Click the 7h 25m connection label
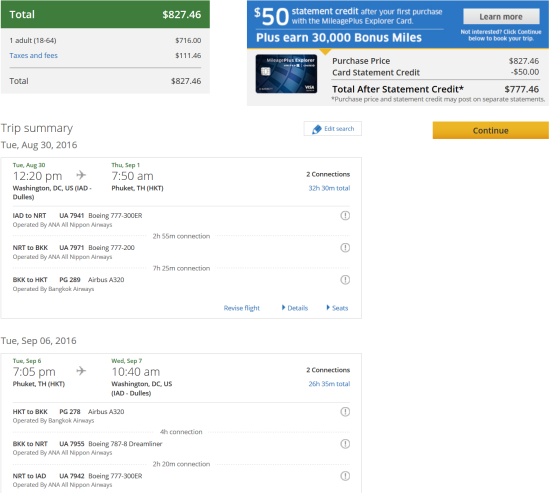This screenshot has width=550, height=493. 181,268
